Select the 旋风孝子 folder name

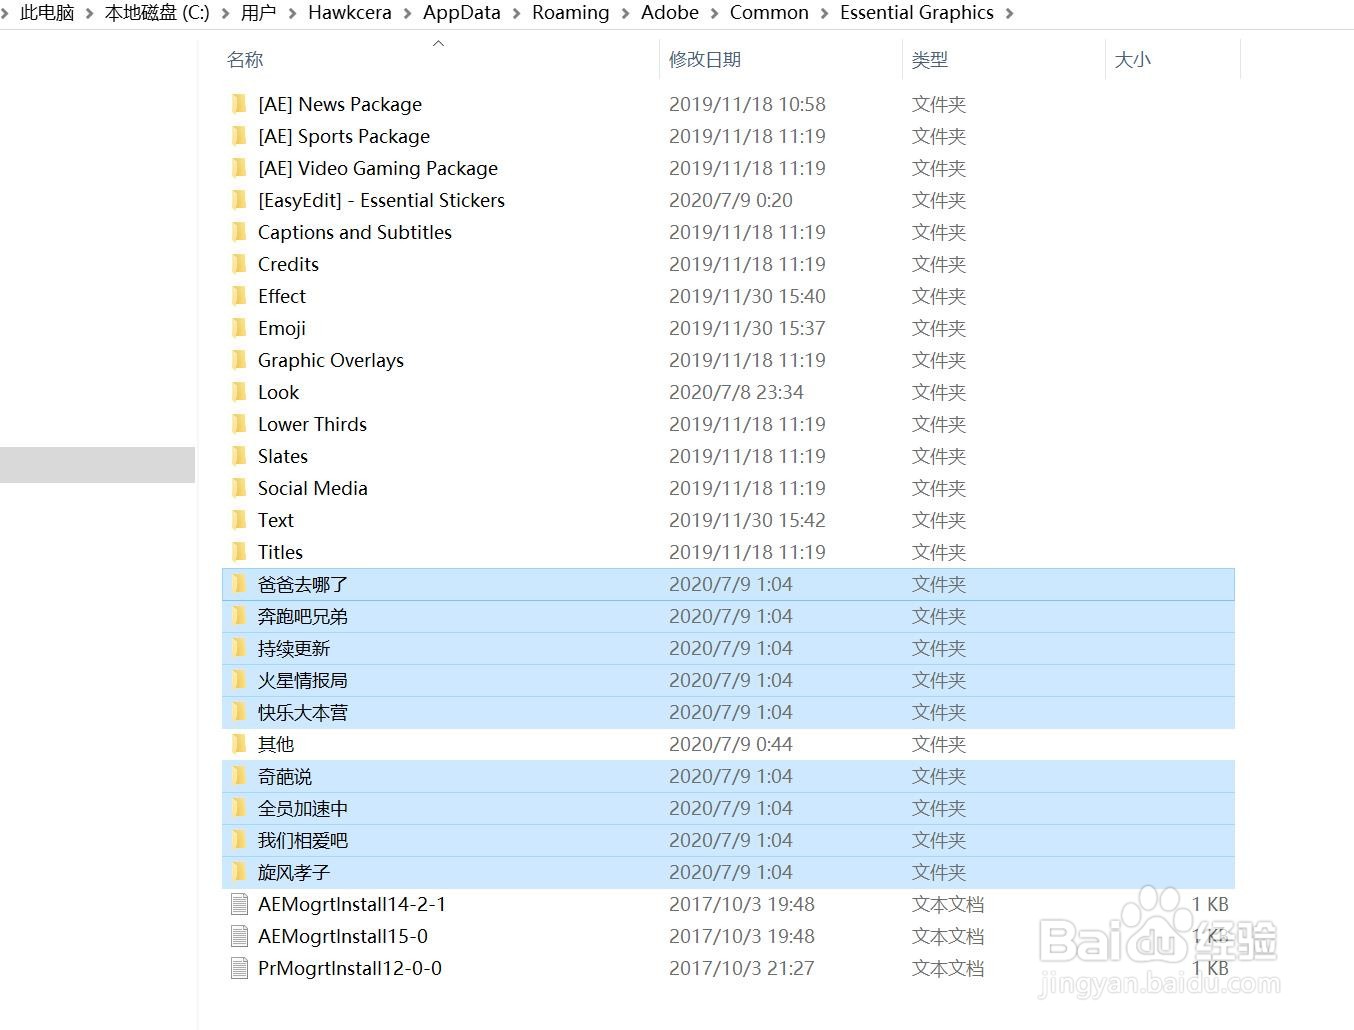coord(294,872)
